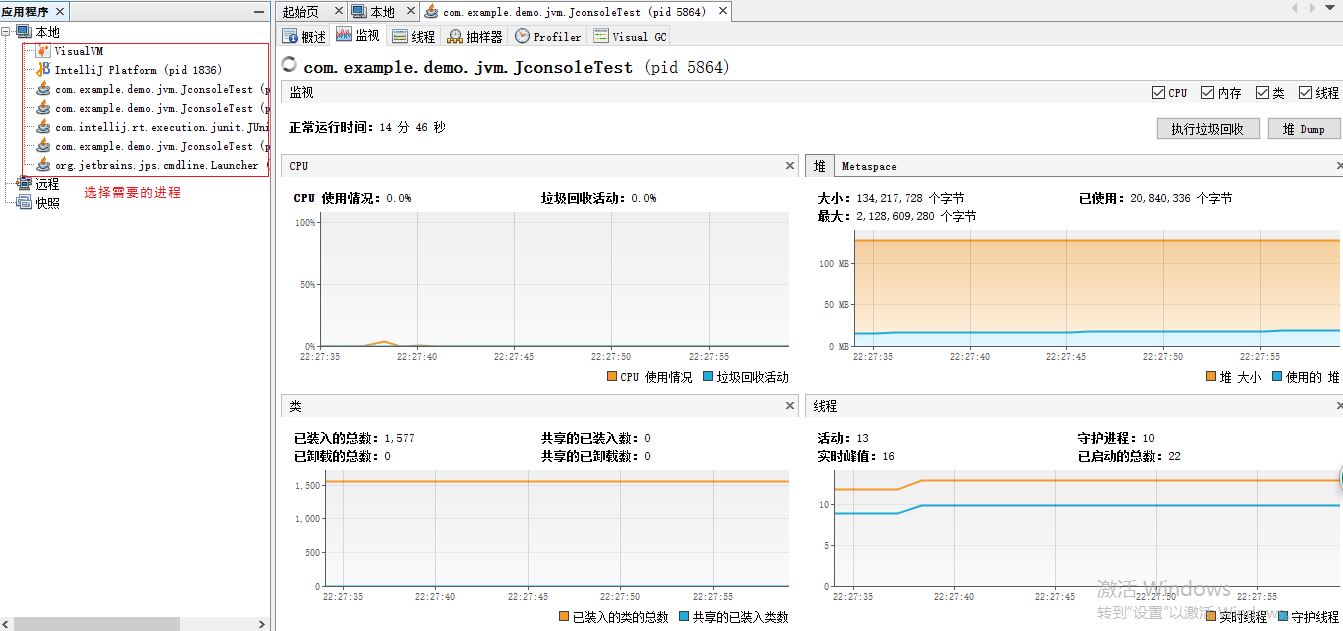Click the Visual GC tab icon
Screen dimensions: 1343x631
tap(601, 36)
